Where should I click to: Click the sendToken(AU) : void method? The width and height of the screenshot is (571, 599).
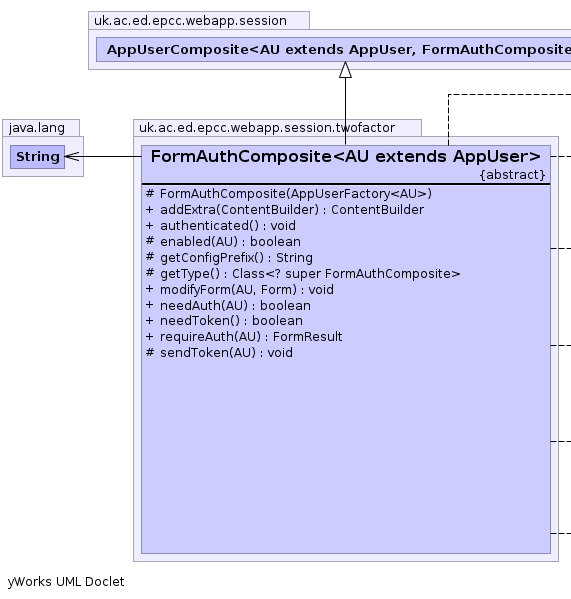[x=219, y=353]
